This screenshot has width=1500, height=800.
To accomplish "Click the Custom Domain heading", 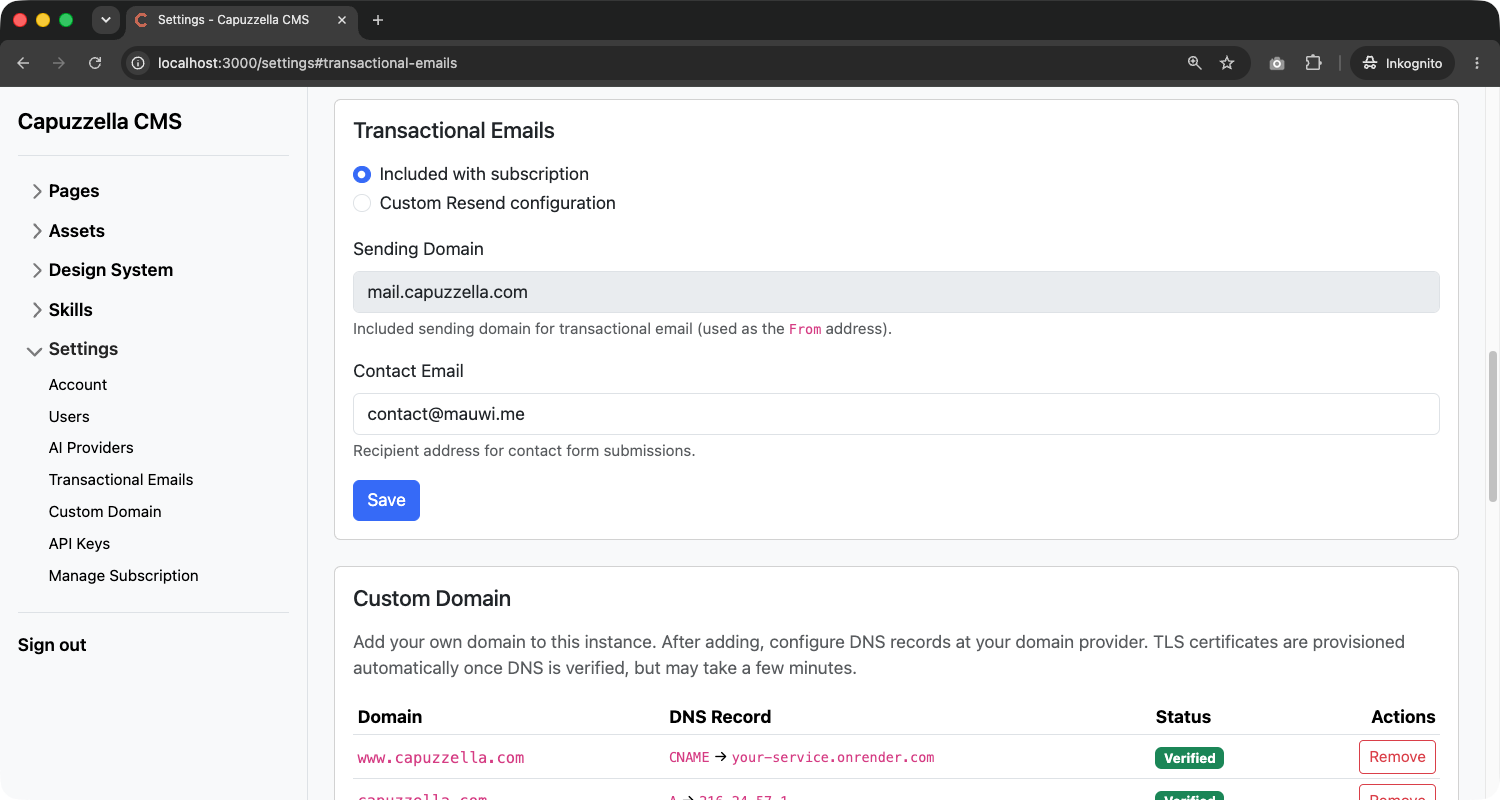I will coord(432,599).
